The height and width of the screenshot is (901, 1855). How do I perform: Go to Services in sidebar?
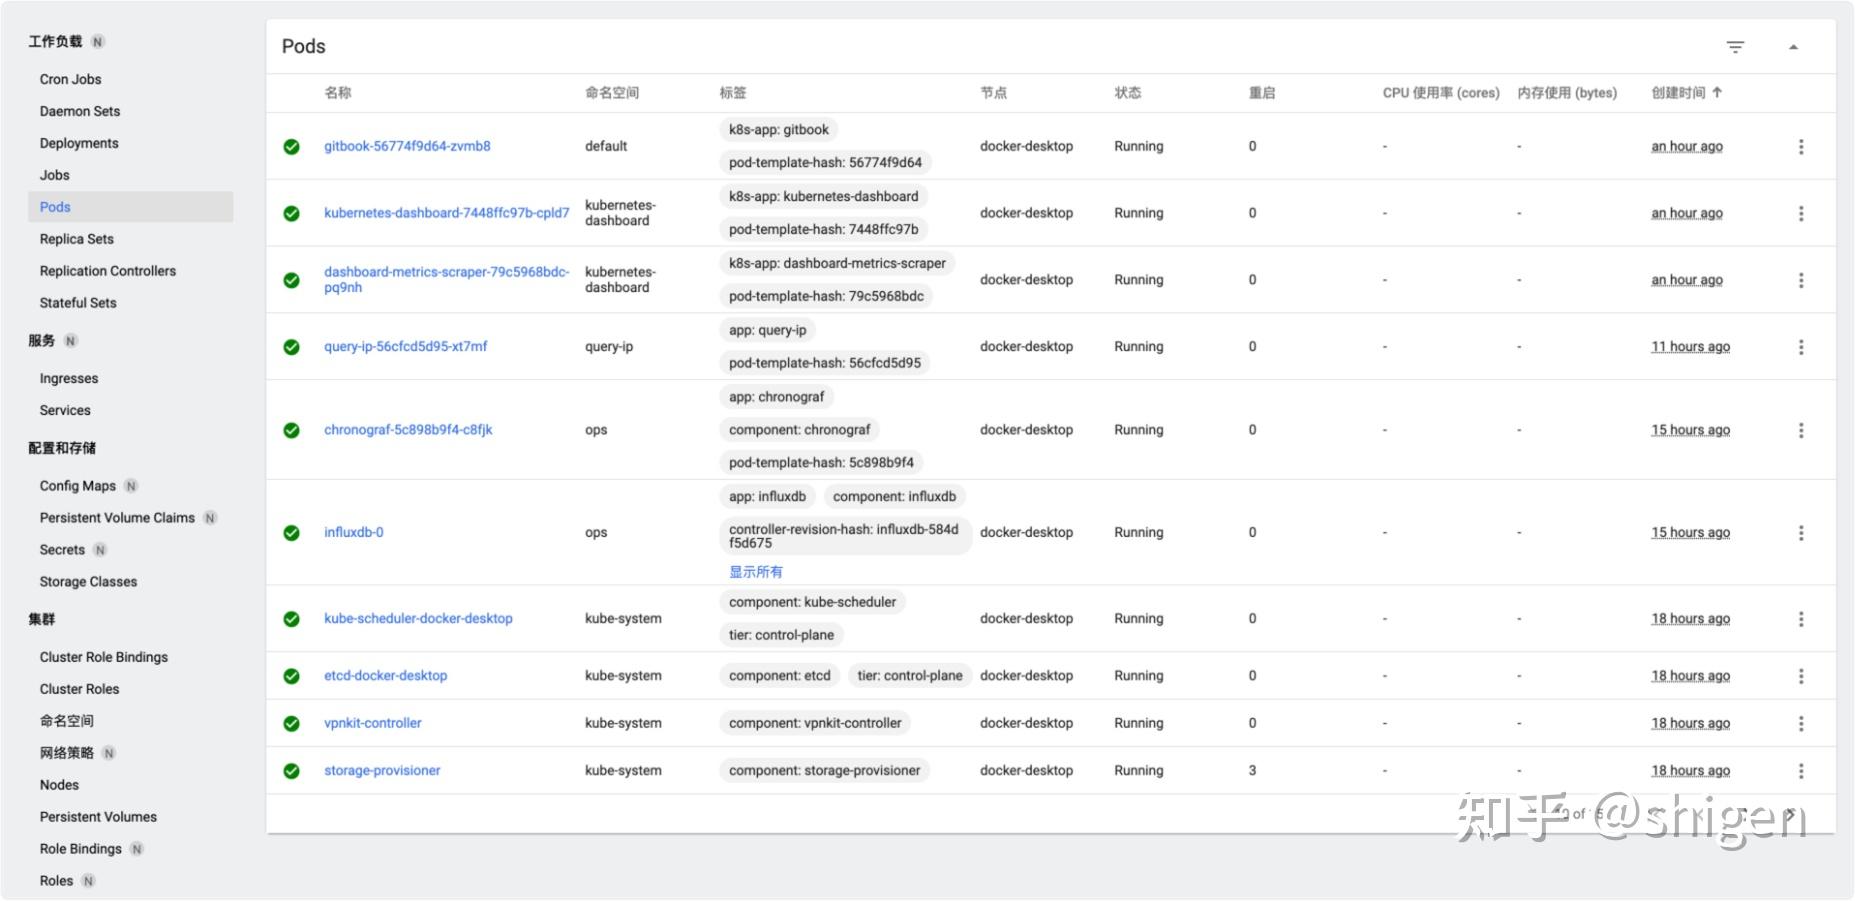pos(65,410)
